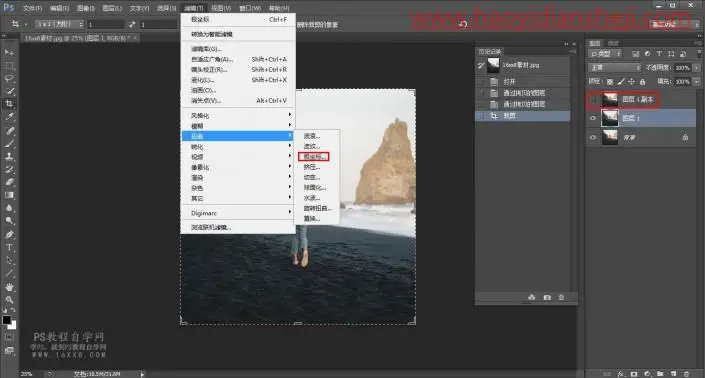Show the hidden 图层 1 副本 layer
Viewport: 705px width, 378px height.
pyautogui.click(x=593, y=99)
